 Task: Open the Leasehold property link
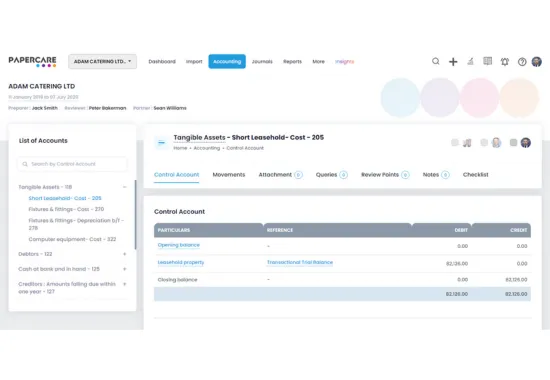pyautogui.click(x=181, y=262)
